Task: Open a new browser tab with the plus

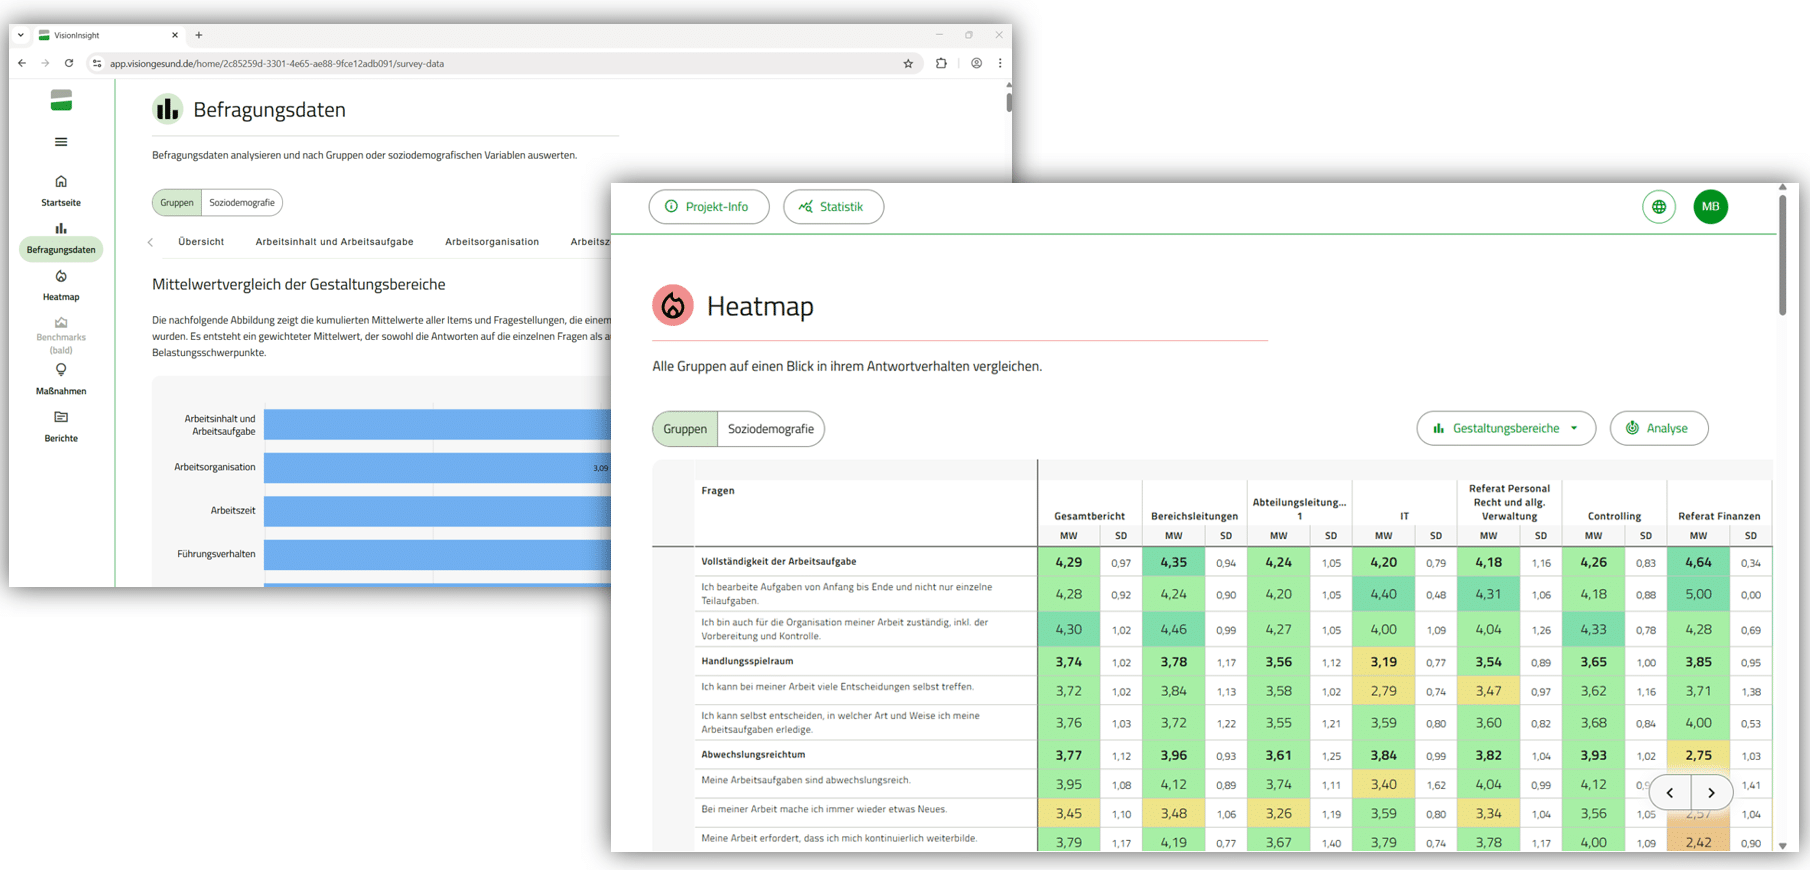Action: pyautogui.click(x=199, y=35)
